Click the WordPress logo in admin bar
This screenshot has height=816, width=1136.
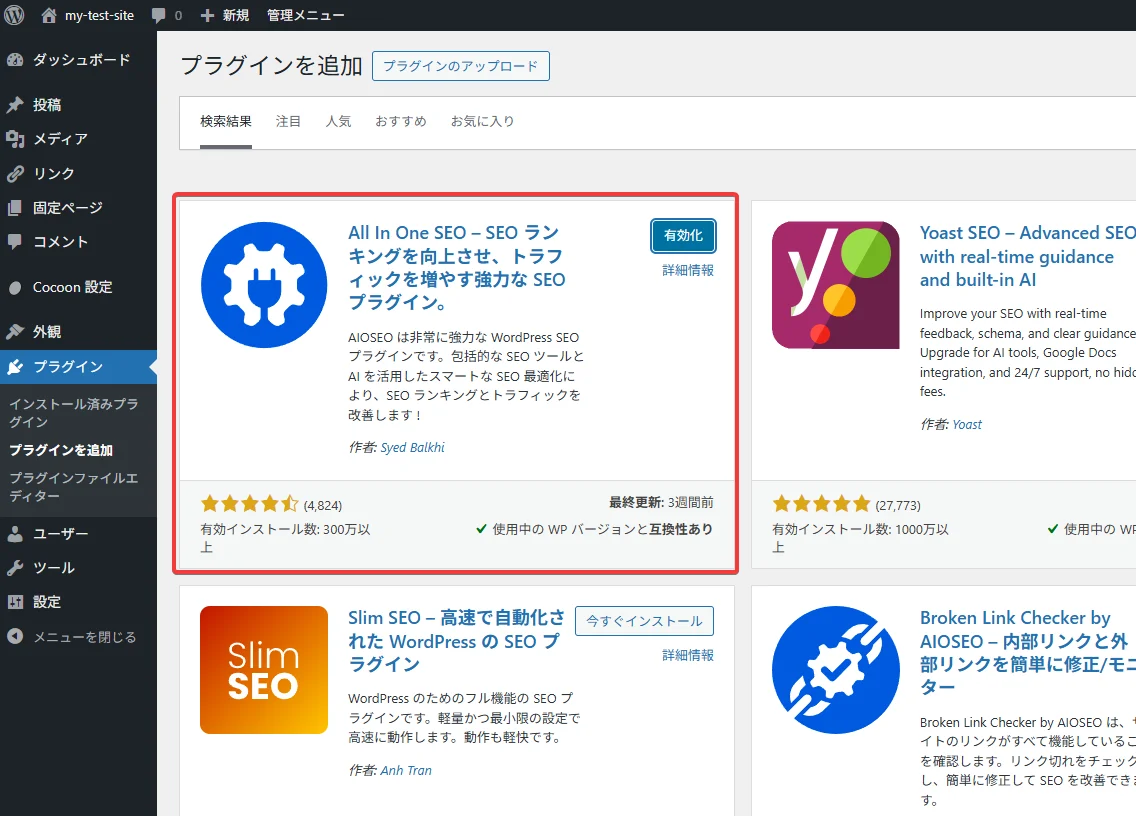pos(14,14)
